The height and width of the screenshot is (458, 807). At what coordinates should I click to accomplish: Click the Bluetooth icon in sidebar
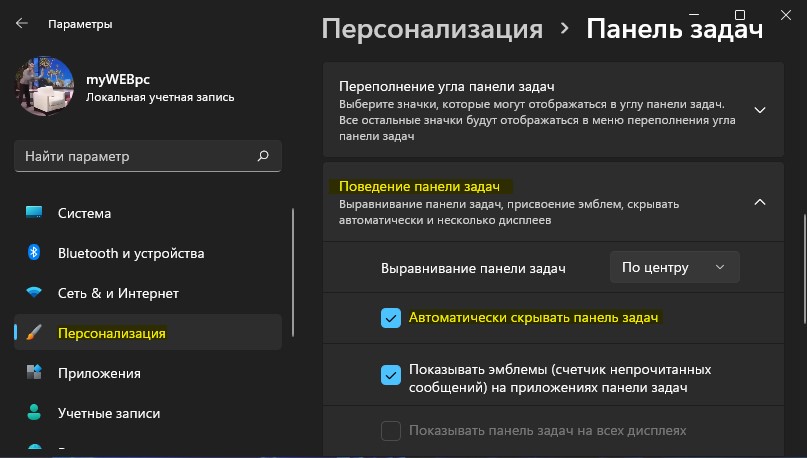(x=34, y=252)
